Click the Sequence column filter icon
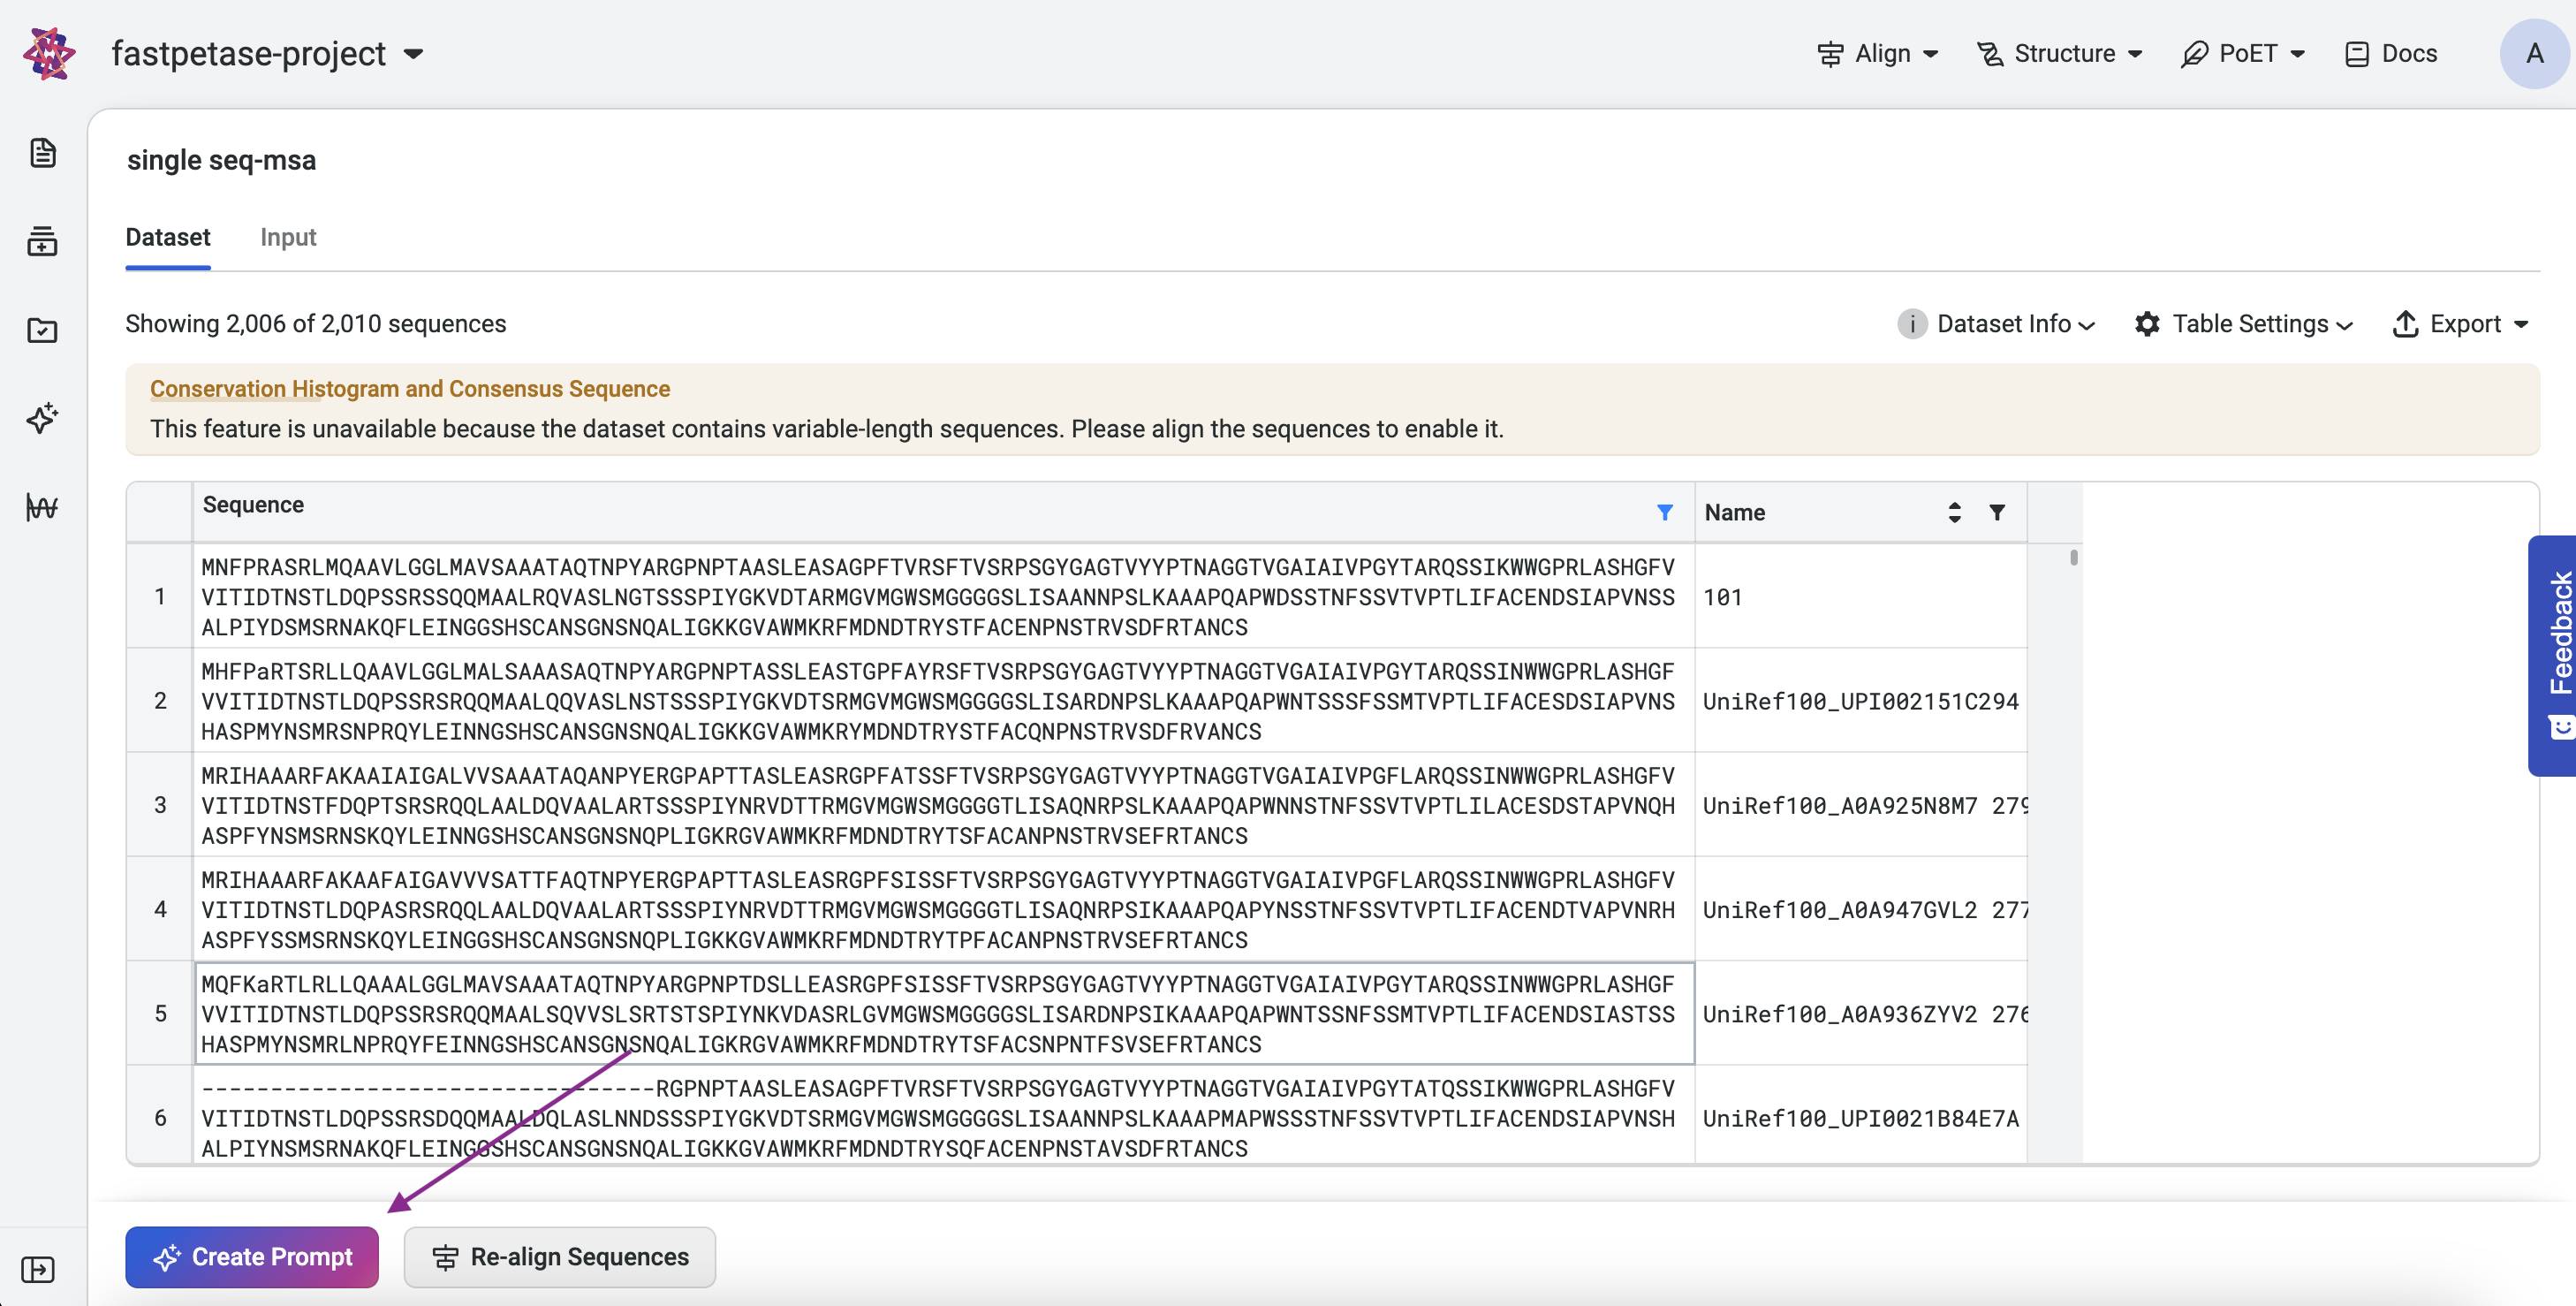This screenshot has height=1306, width=2576. click(1665, 512)
